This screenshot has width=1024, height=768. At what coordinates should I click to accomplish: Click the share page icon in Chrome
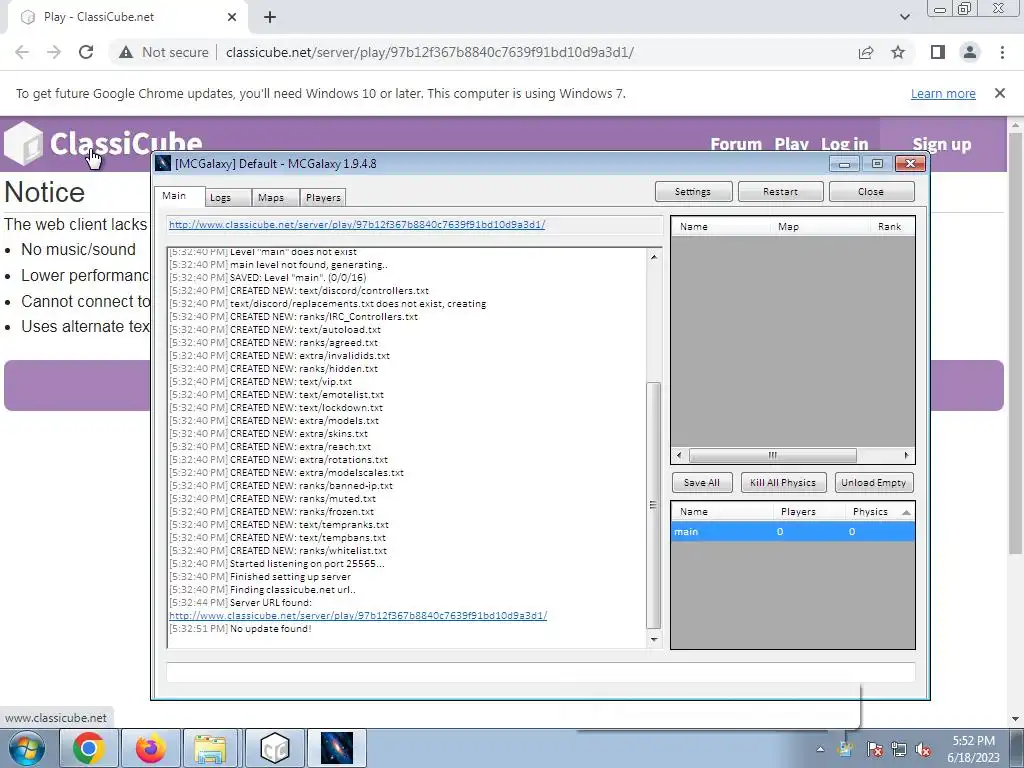[866, 52]
